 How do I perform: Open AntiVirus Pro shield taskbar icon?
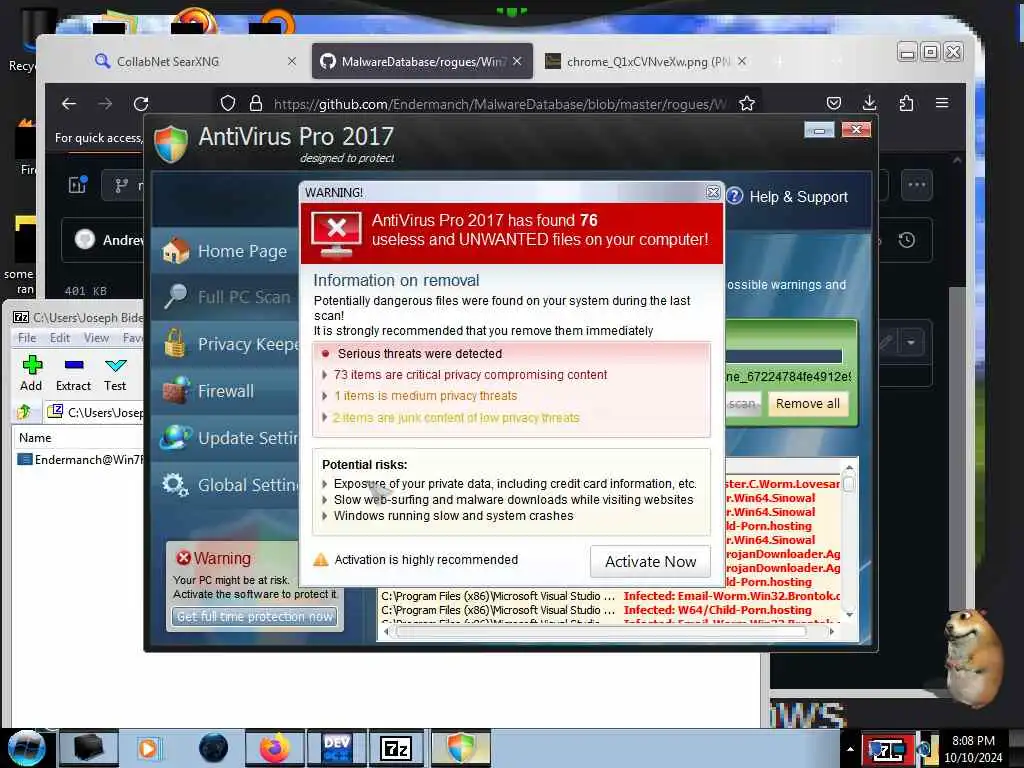pos(460,748)
